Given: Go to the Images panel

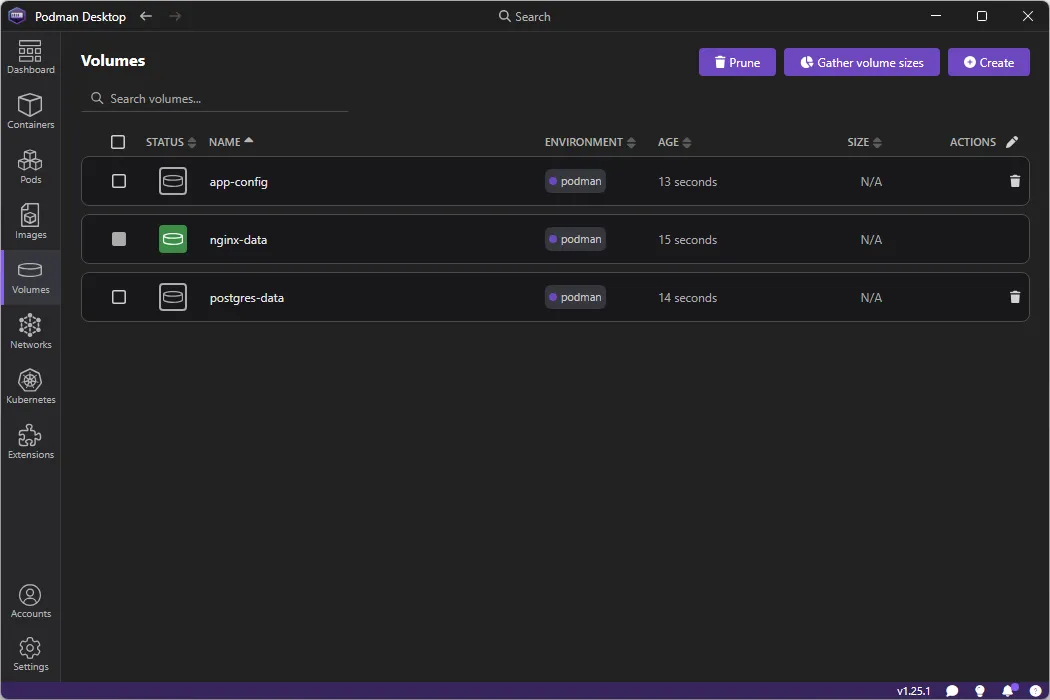Looking at the screenshot, I should (30, 220).
